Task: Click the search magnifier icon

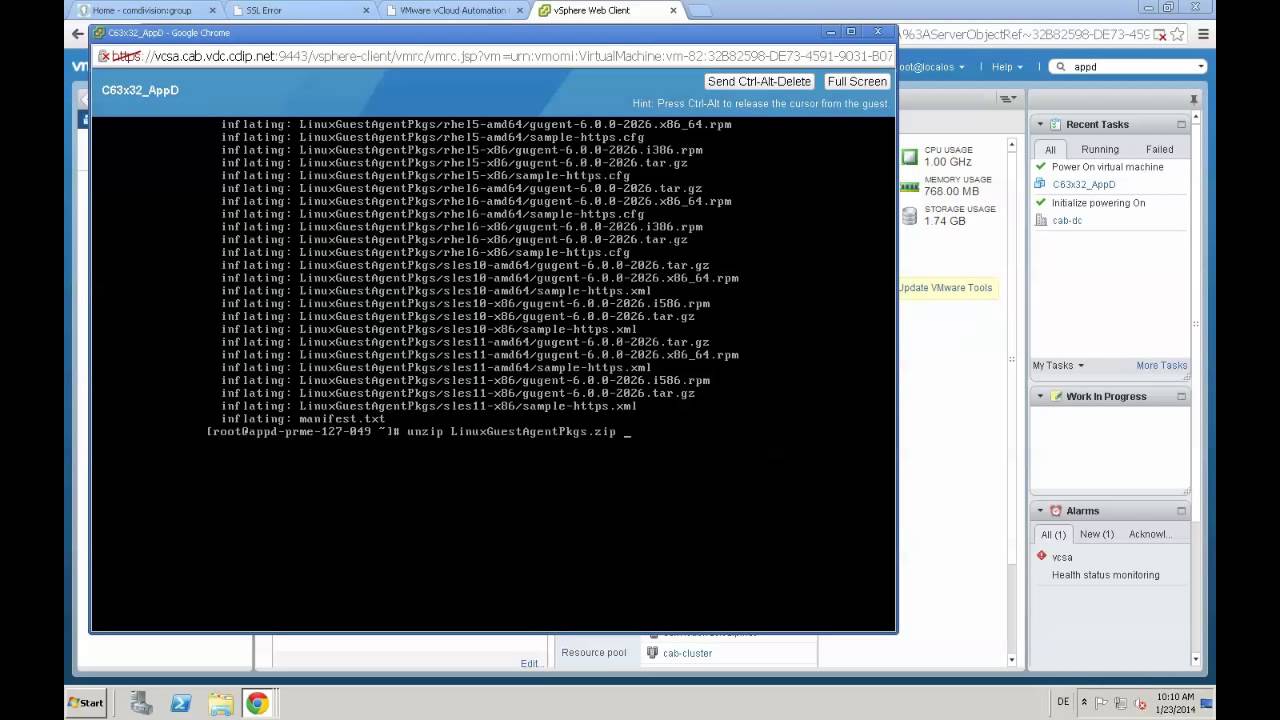Action: coord(1059,67)
